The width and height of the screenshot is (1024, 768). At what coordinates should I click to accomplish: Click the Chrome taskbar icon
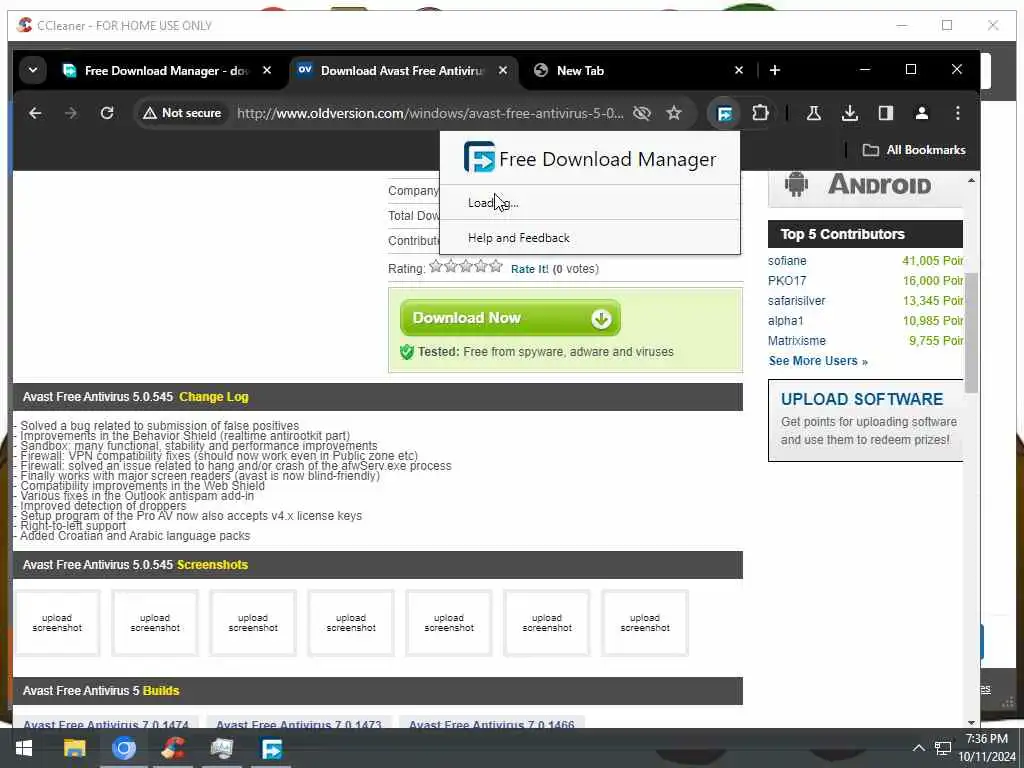point(123,748)
